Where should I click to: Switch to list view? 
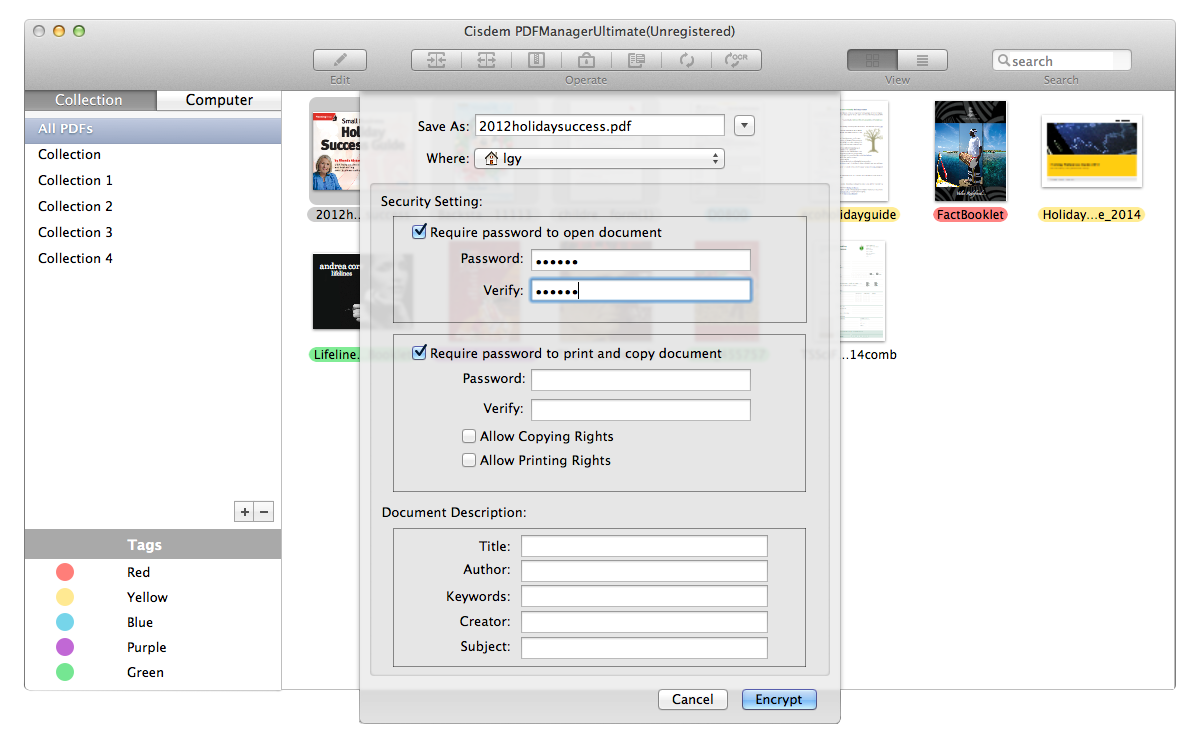[x=922, y=60]
